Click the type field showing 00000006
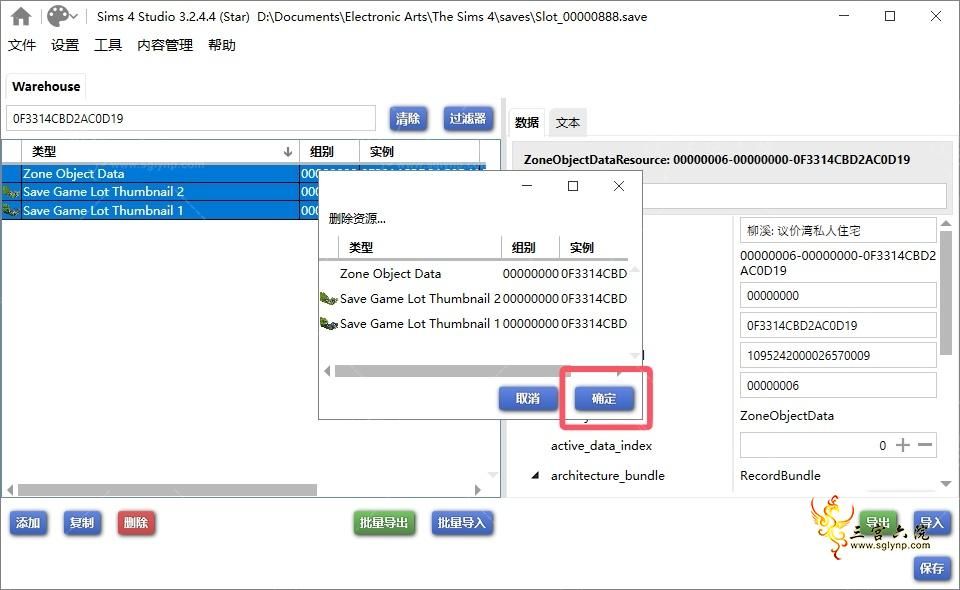The width and height of the screenshot is (960, 590). point(838,386)
